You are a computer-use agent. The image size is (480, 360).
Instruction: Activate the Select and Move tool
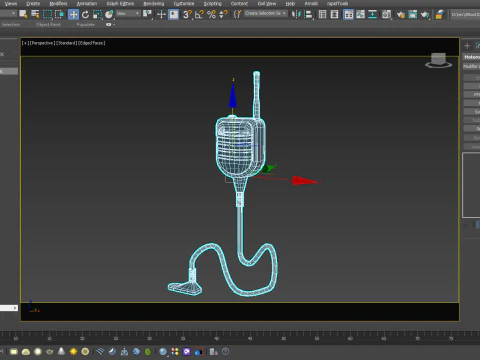[x=73, y=14]
